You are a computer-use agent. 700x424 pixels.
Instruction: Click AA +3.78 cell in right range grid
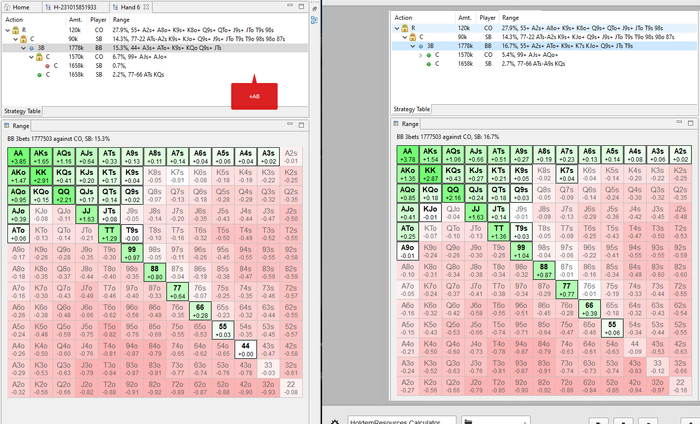click(x=408, y=154)
